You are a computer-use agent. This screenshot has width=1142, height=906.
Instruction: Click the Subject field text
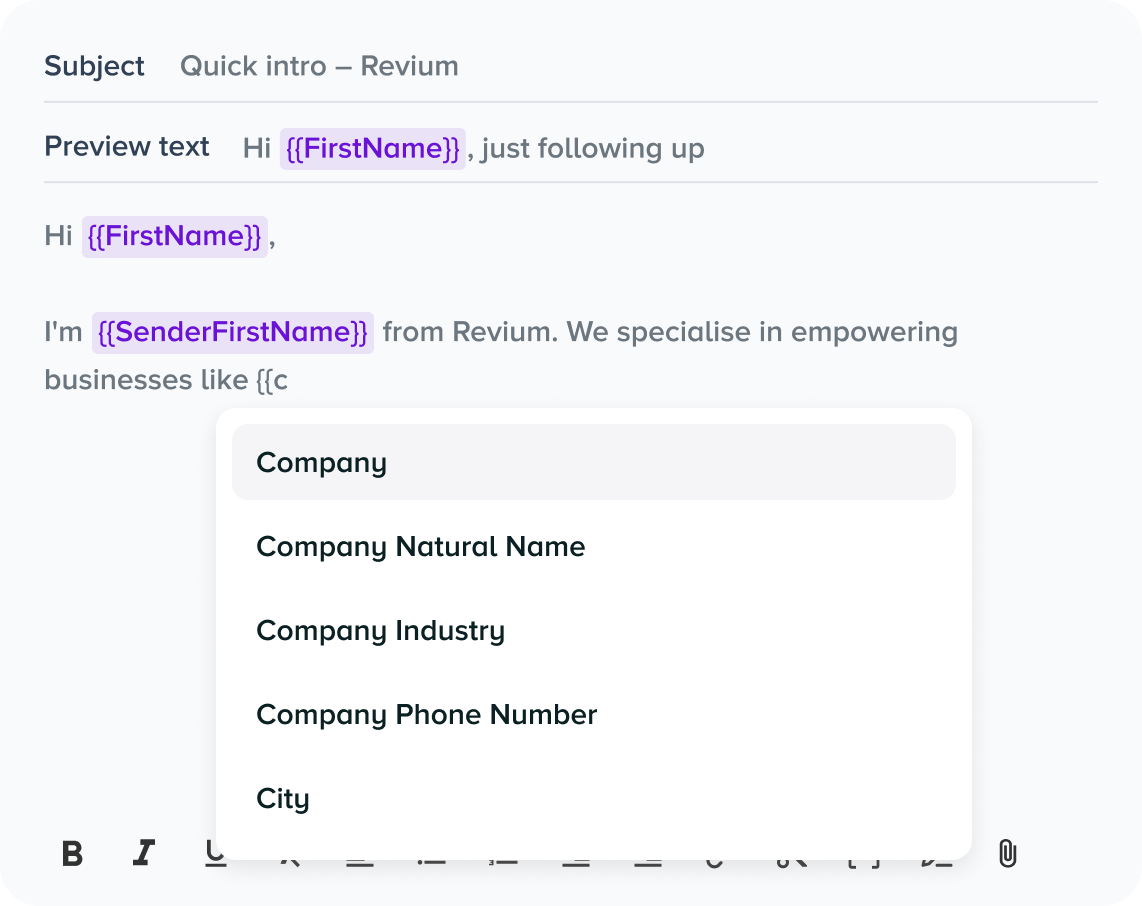(x=319, y=66)
